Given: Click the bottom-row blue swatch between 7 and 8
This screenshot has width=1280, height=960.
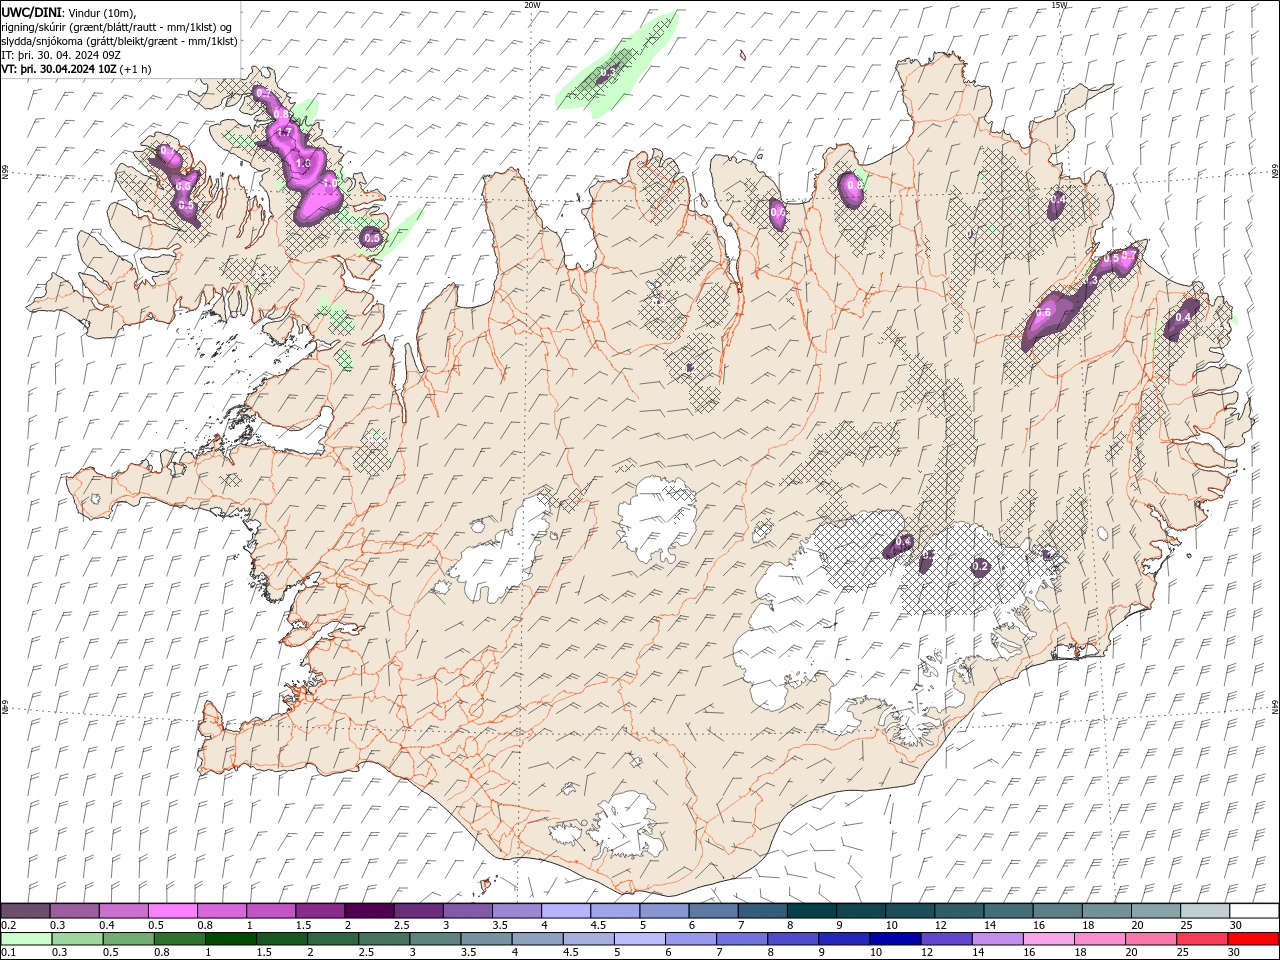Looking at the screenshot, I should 741,939.
